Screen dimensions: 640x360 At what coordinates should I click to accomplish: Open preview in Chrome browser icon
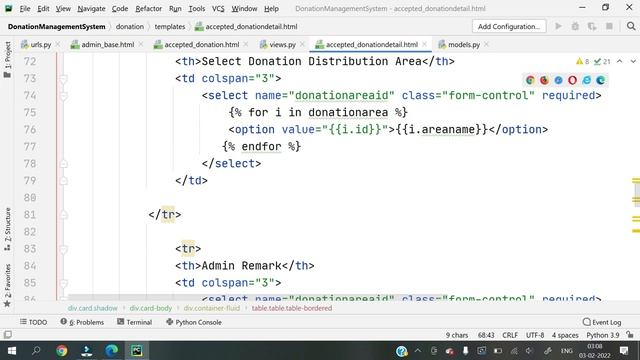(530, 80)
